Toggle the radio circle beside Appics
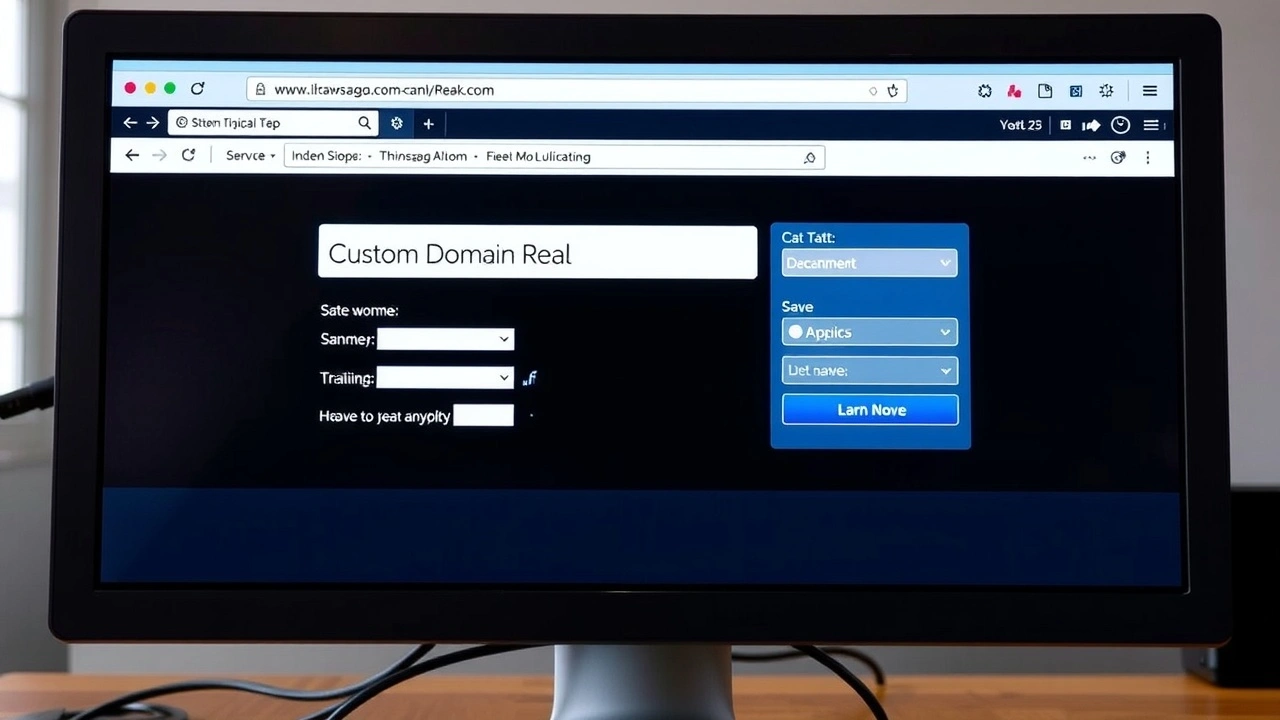 coord(796,332)
